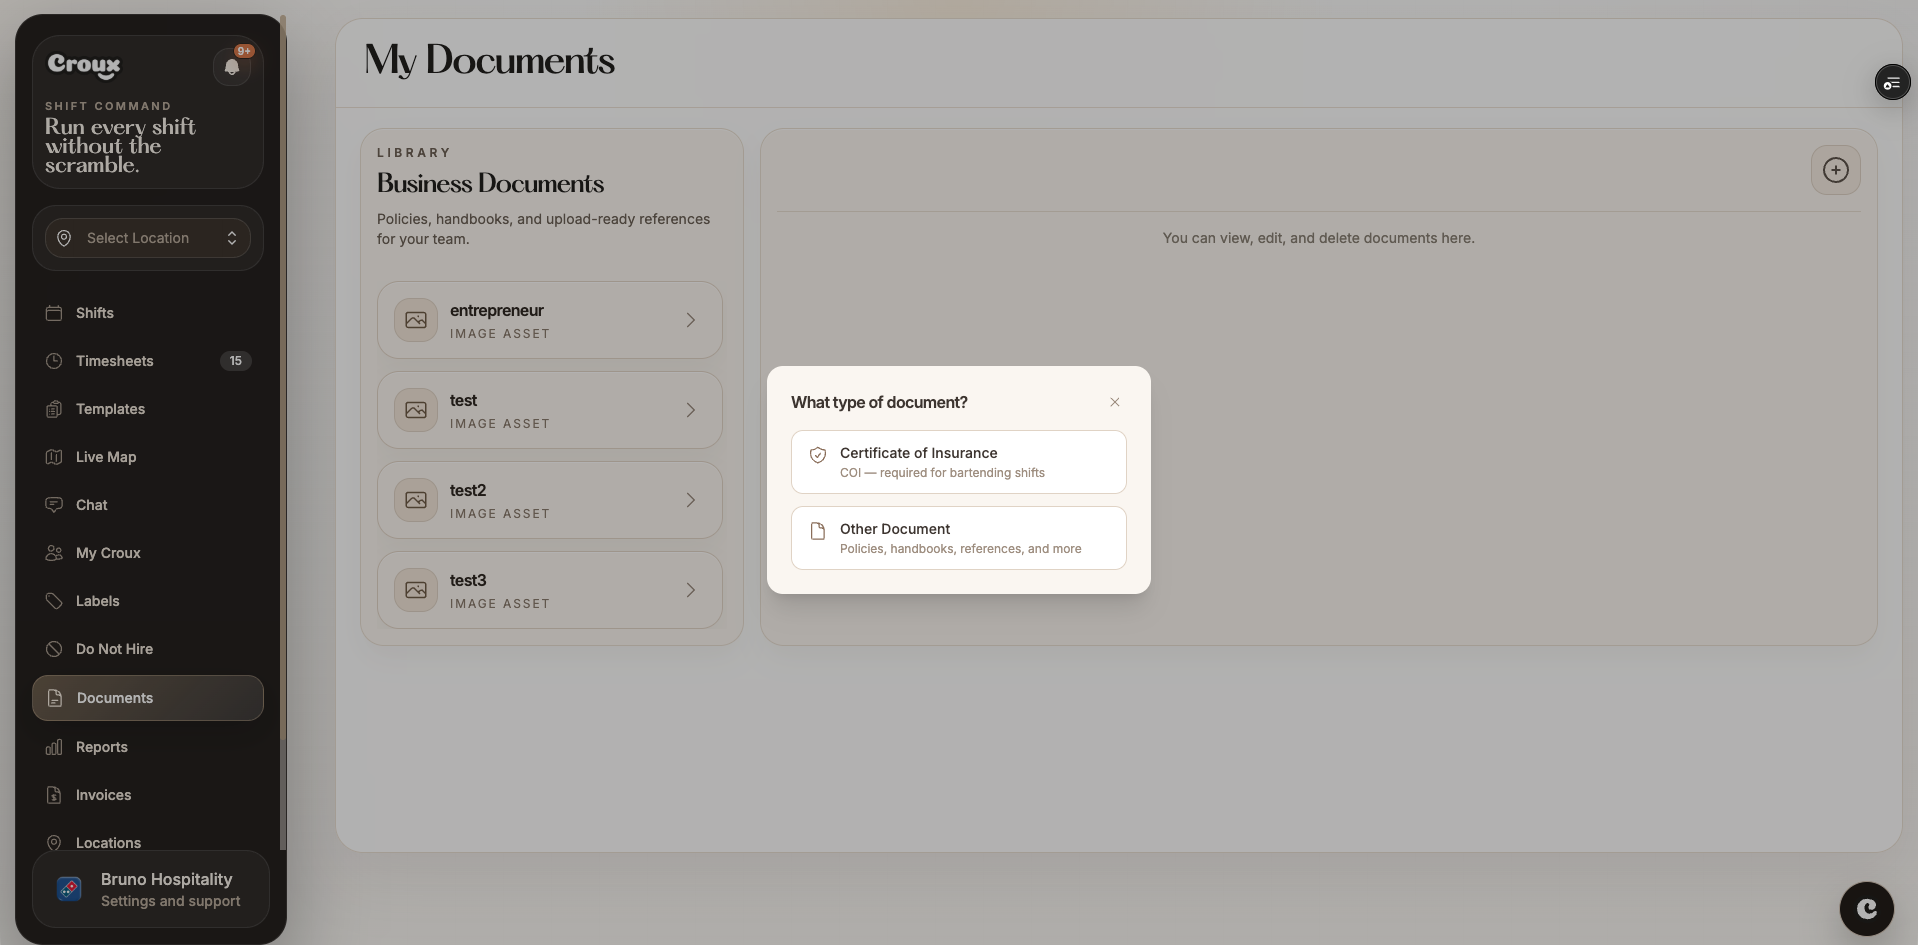
Task: Click the test3 row image icon
Action: [416, 590]
